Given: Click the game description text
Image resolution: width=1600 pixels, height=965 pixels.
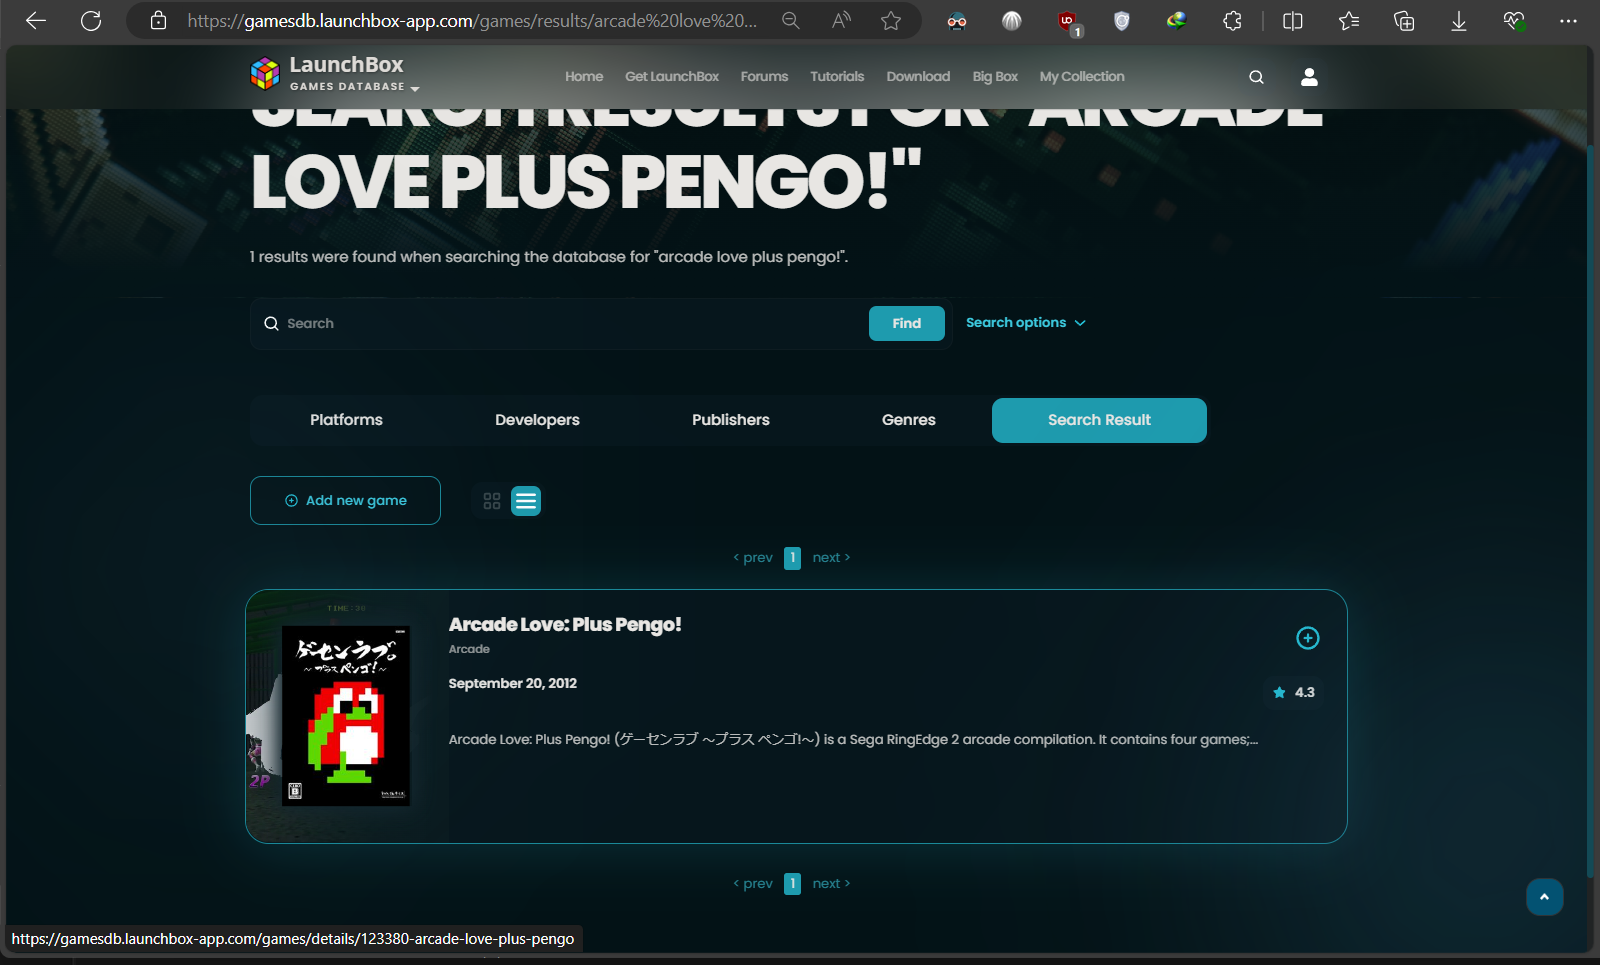Looking at the screenshot, I should [x=853, y=740].
